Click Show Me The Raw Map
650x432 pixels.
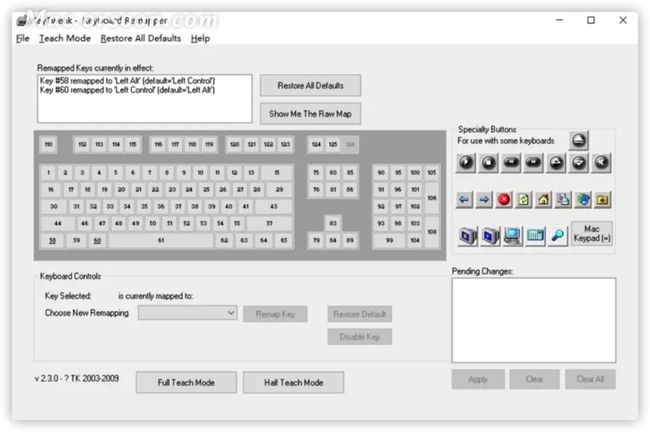point(310,114)
